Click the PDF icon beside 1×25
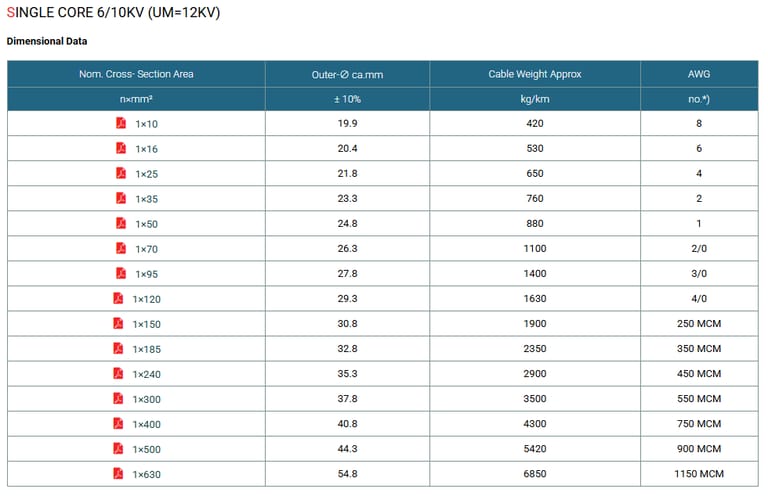 pyautogui.click(x=120, y=173)
